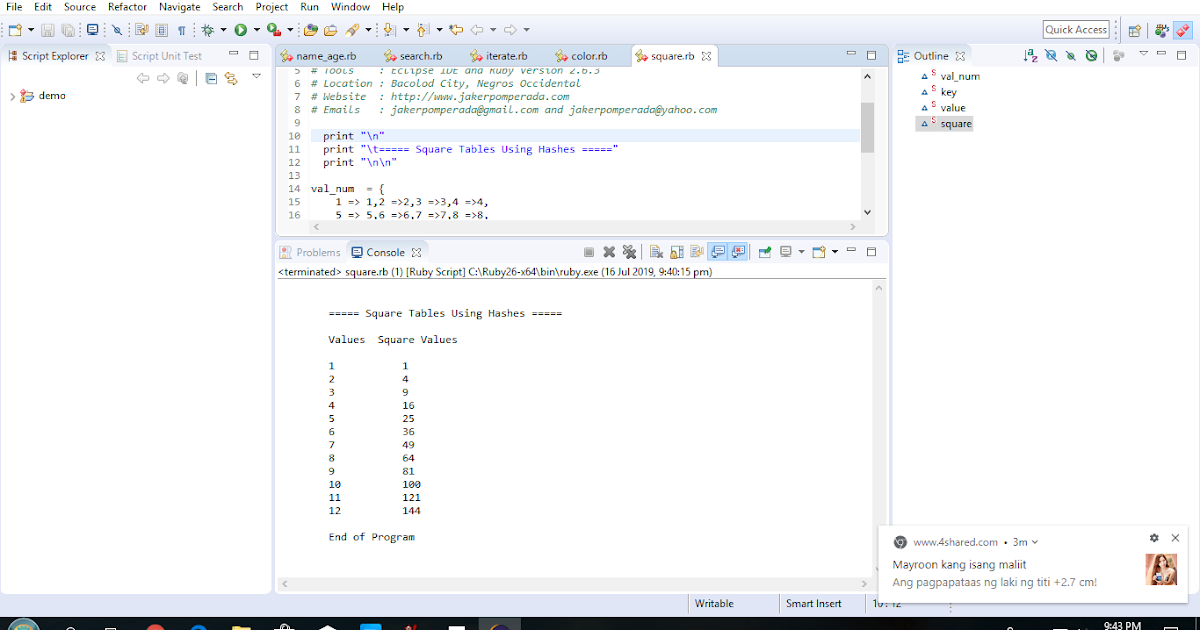This screenshot has height=630, width=1200.
Task: Click the Terminate square icon in Console toolbar
Action: [x=588, y=252]
